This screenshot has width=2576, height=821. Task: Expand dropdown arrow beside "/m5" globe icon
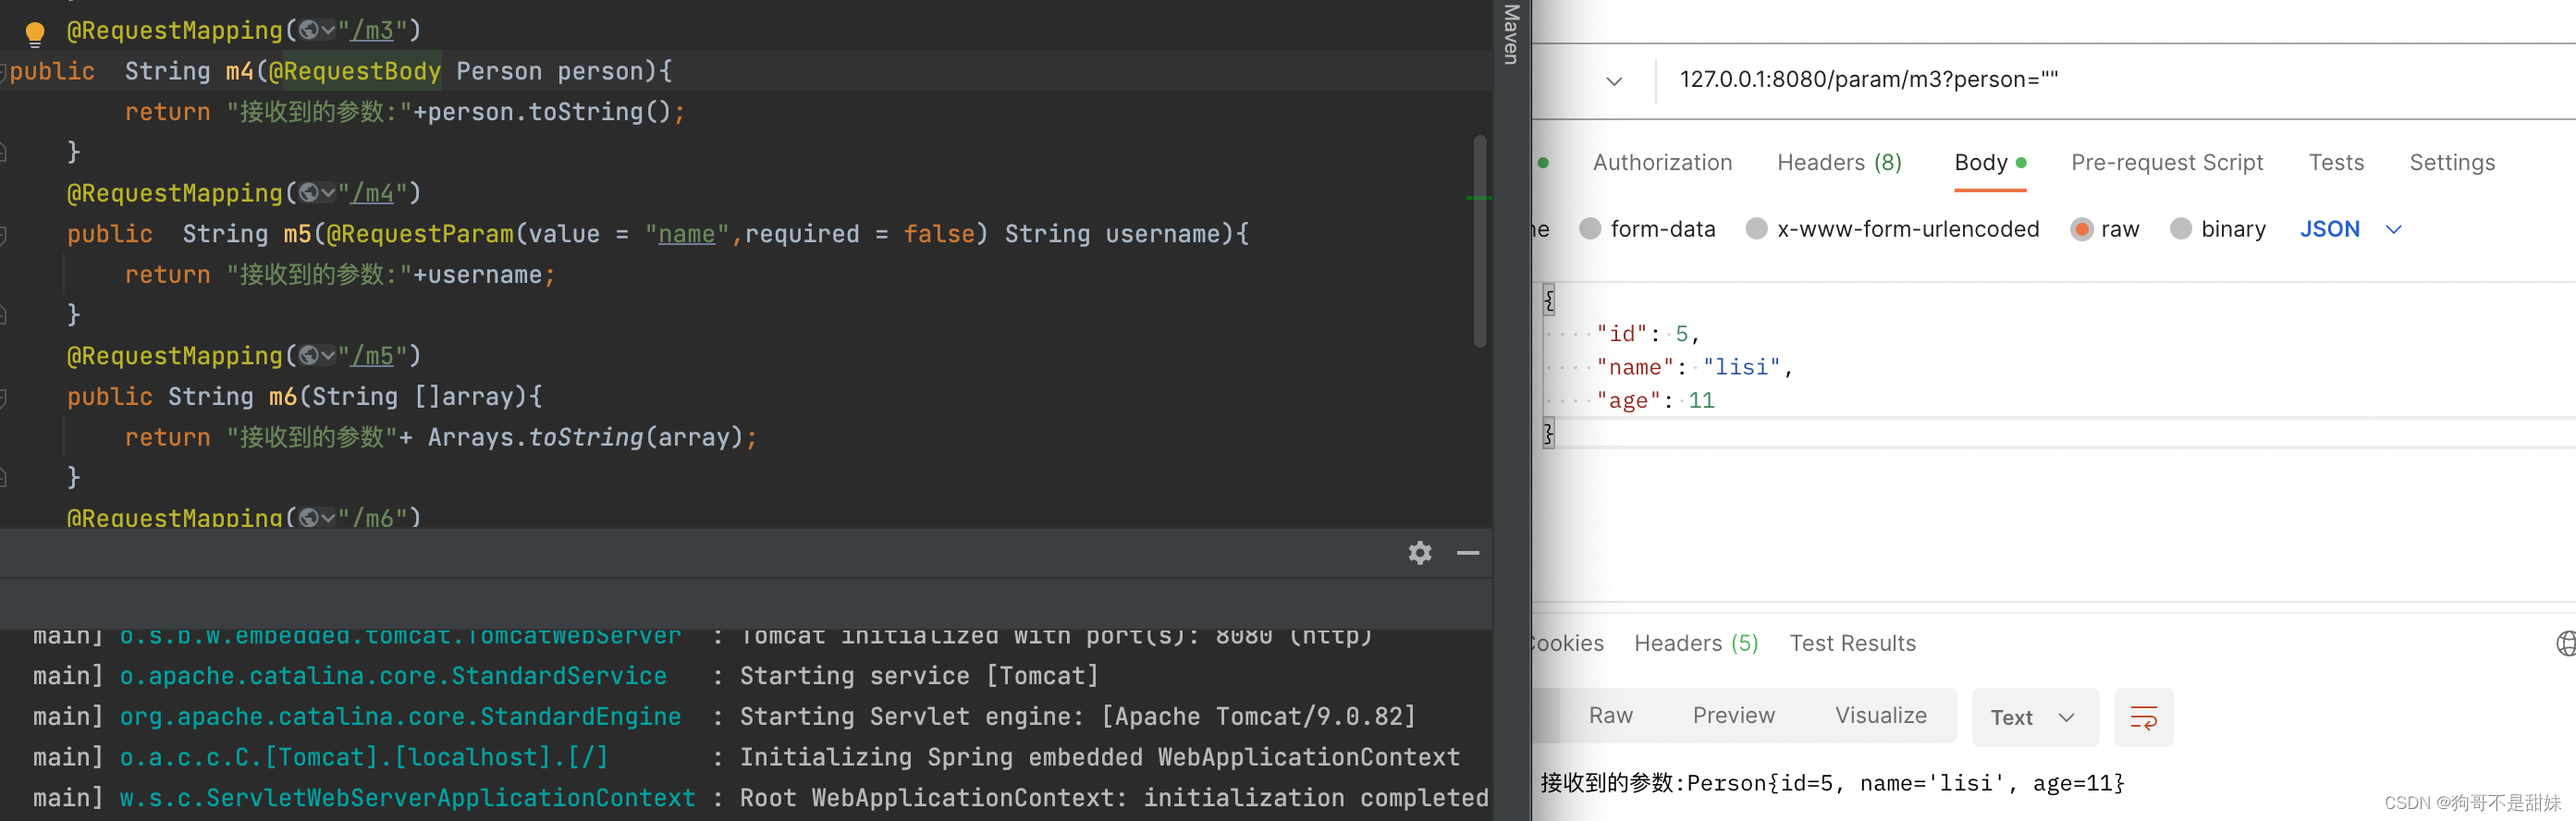(328, 356)
